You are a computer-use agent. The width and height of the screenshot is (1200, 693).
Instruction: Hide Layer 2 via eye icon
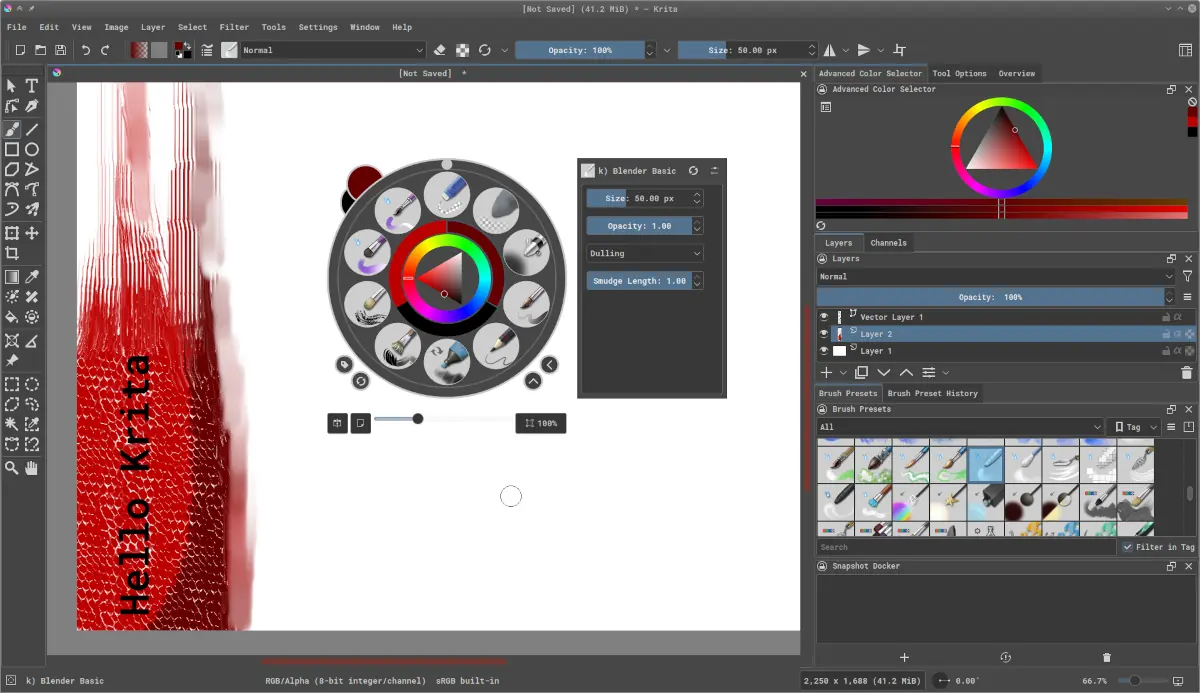pos(824,334)
